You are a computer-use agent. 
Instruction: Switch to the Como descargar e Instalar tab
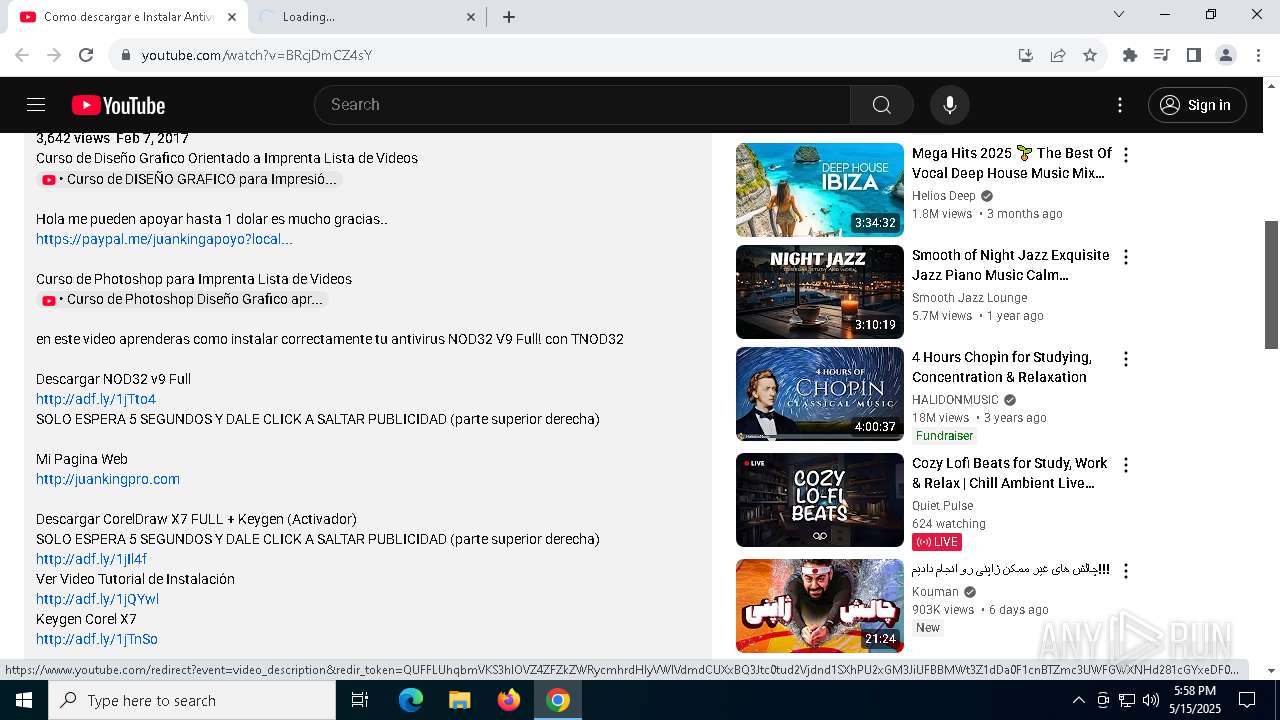pyautogui.click(x=128, y=17)
